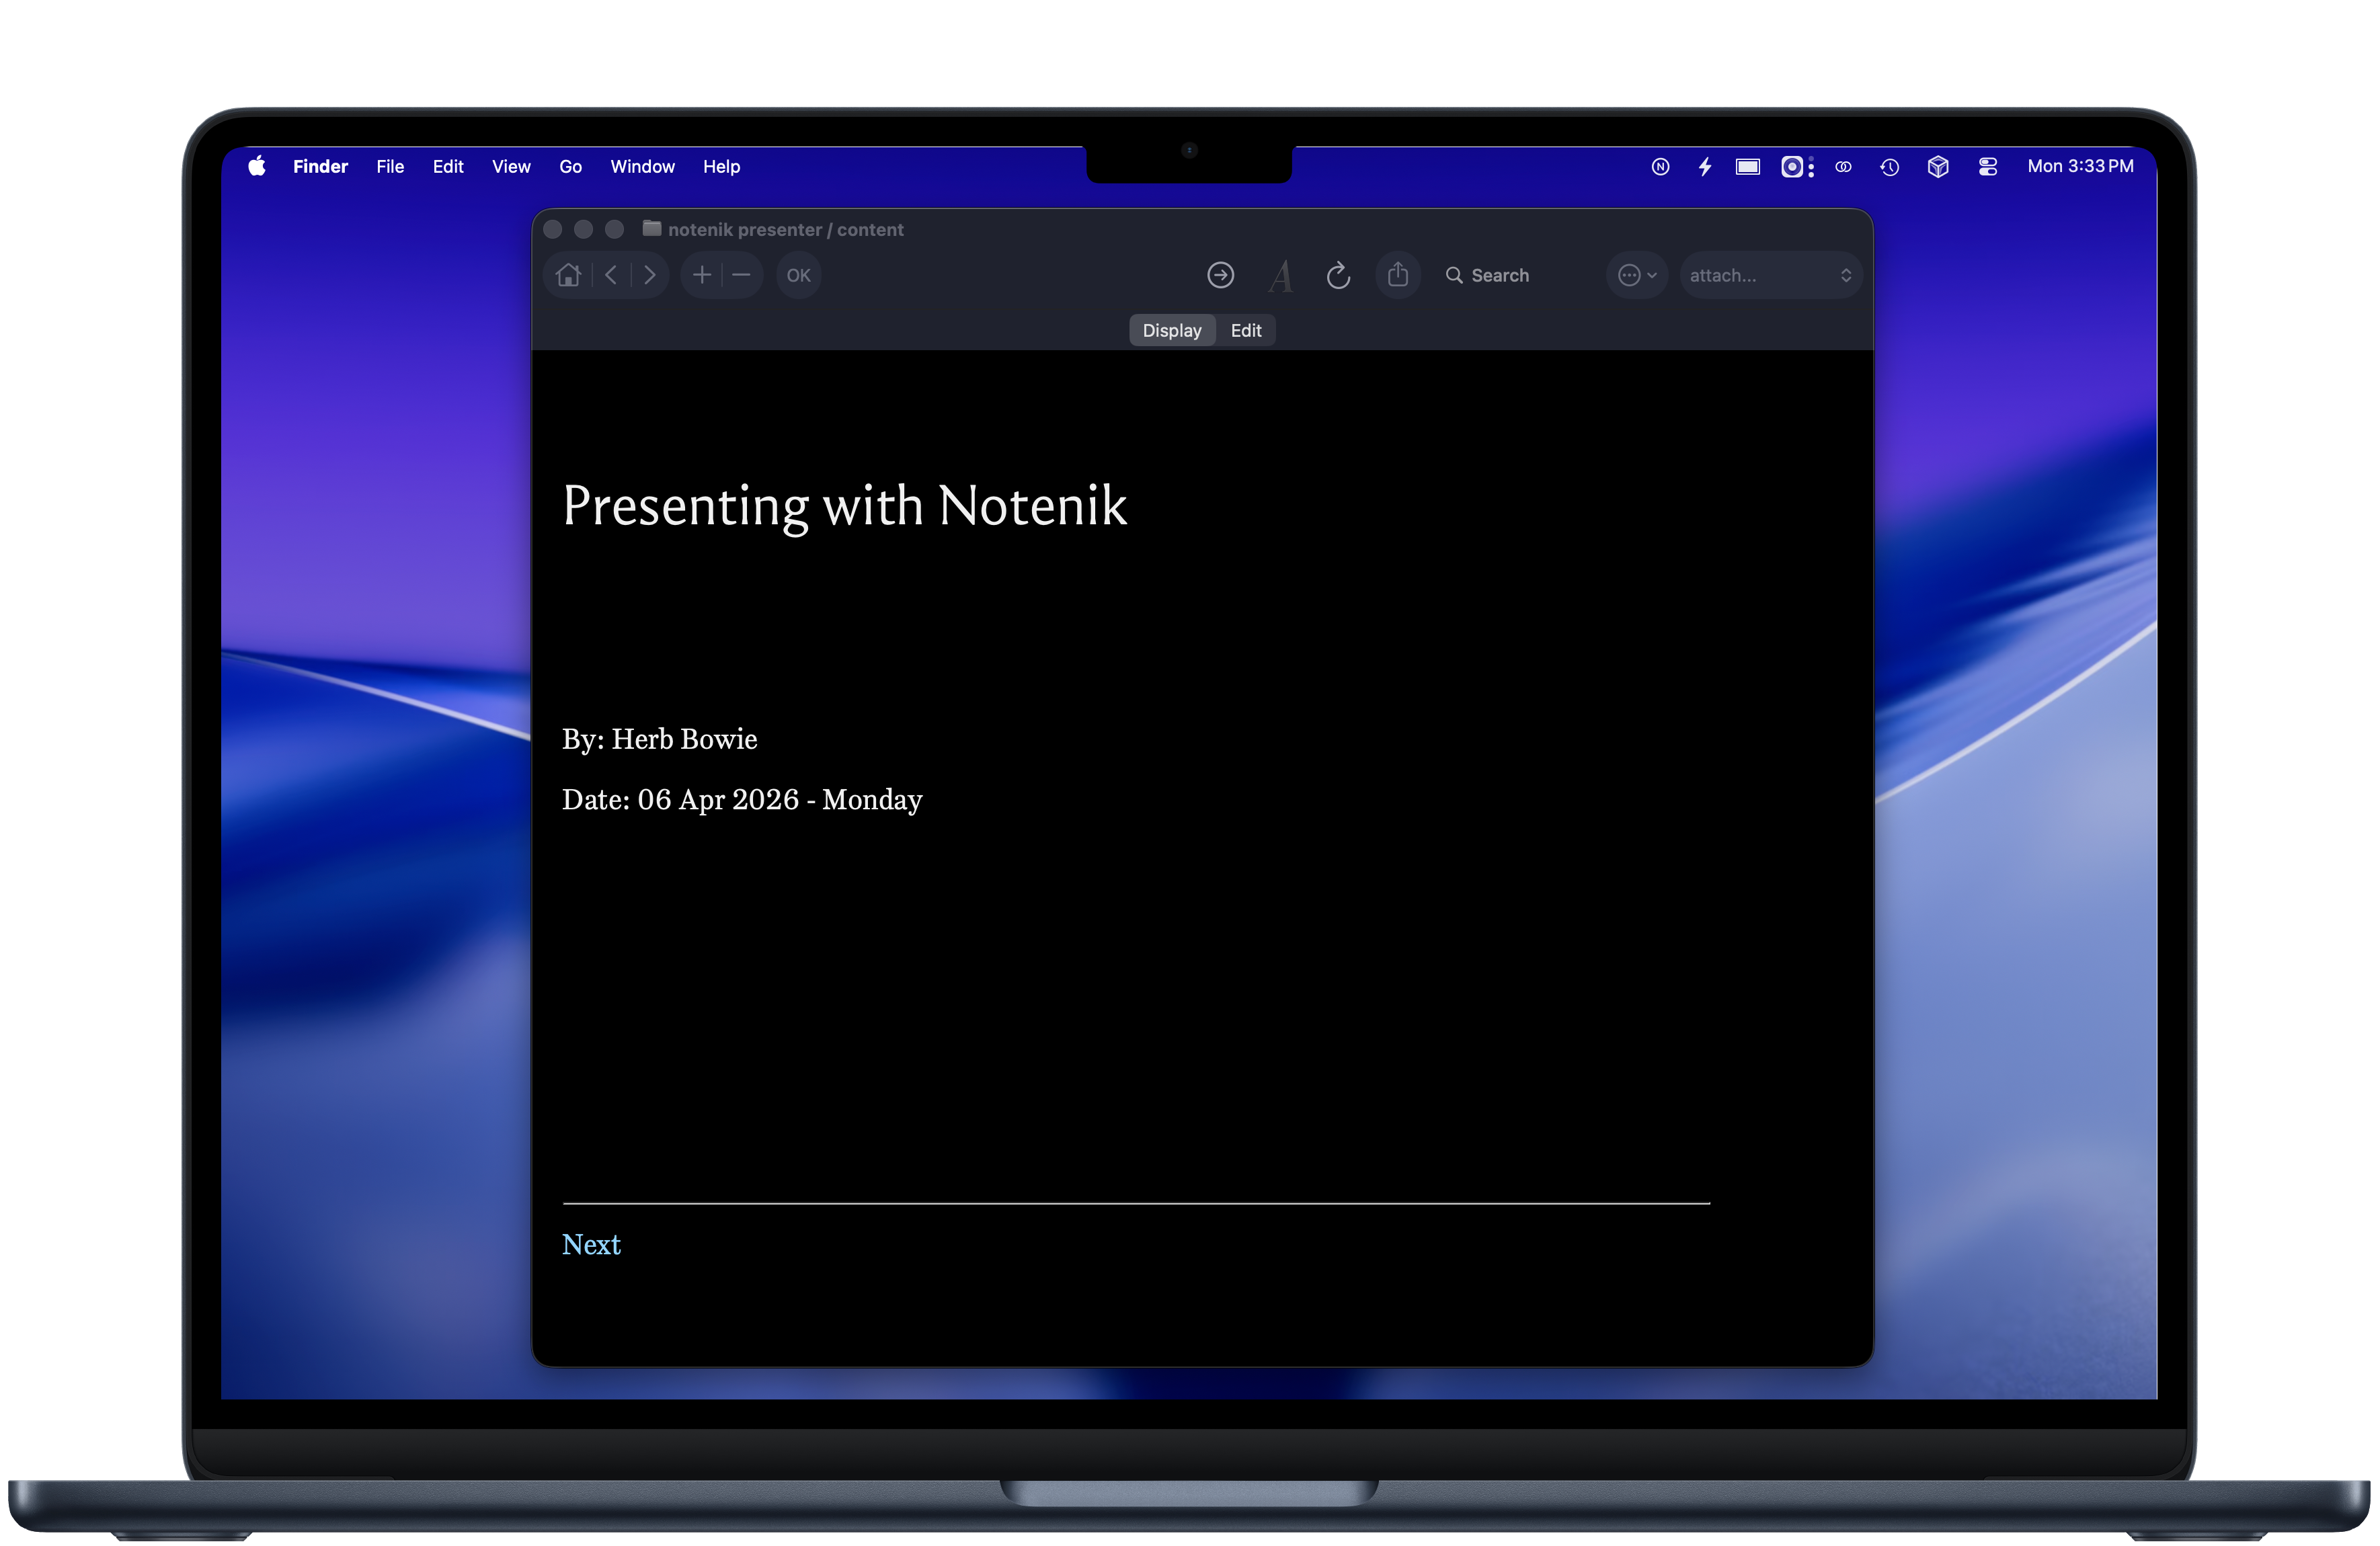Click the circled right-arrow launch icon
Screen dimensions: 2380x1546
[x=1220, y=275]
